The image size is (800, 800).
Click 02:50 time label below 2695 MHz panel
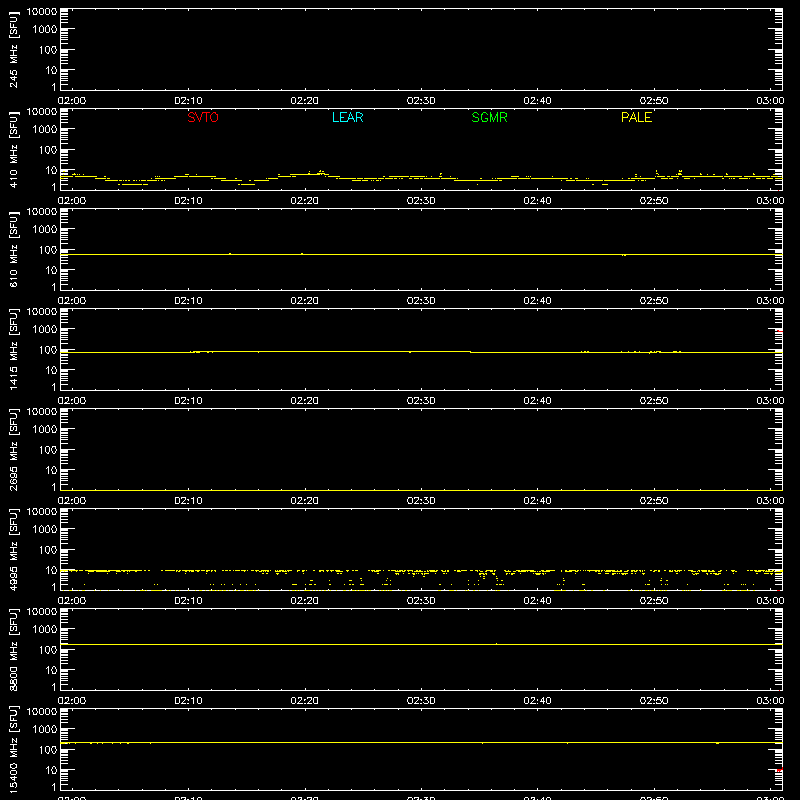click(x=654, y=501)
